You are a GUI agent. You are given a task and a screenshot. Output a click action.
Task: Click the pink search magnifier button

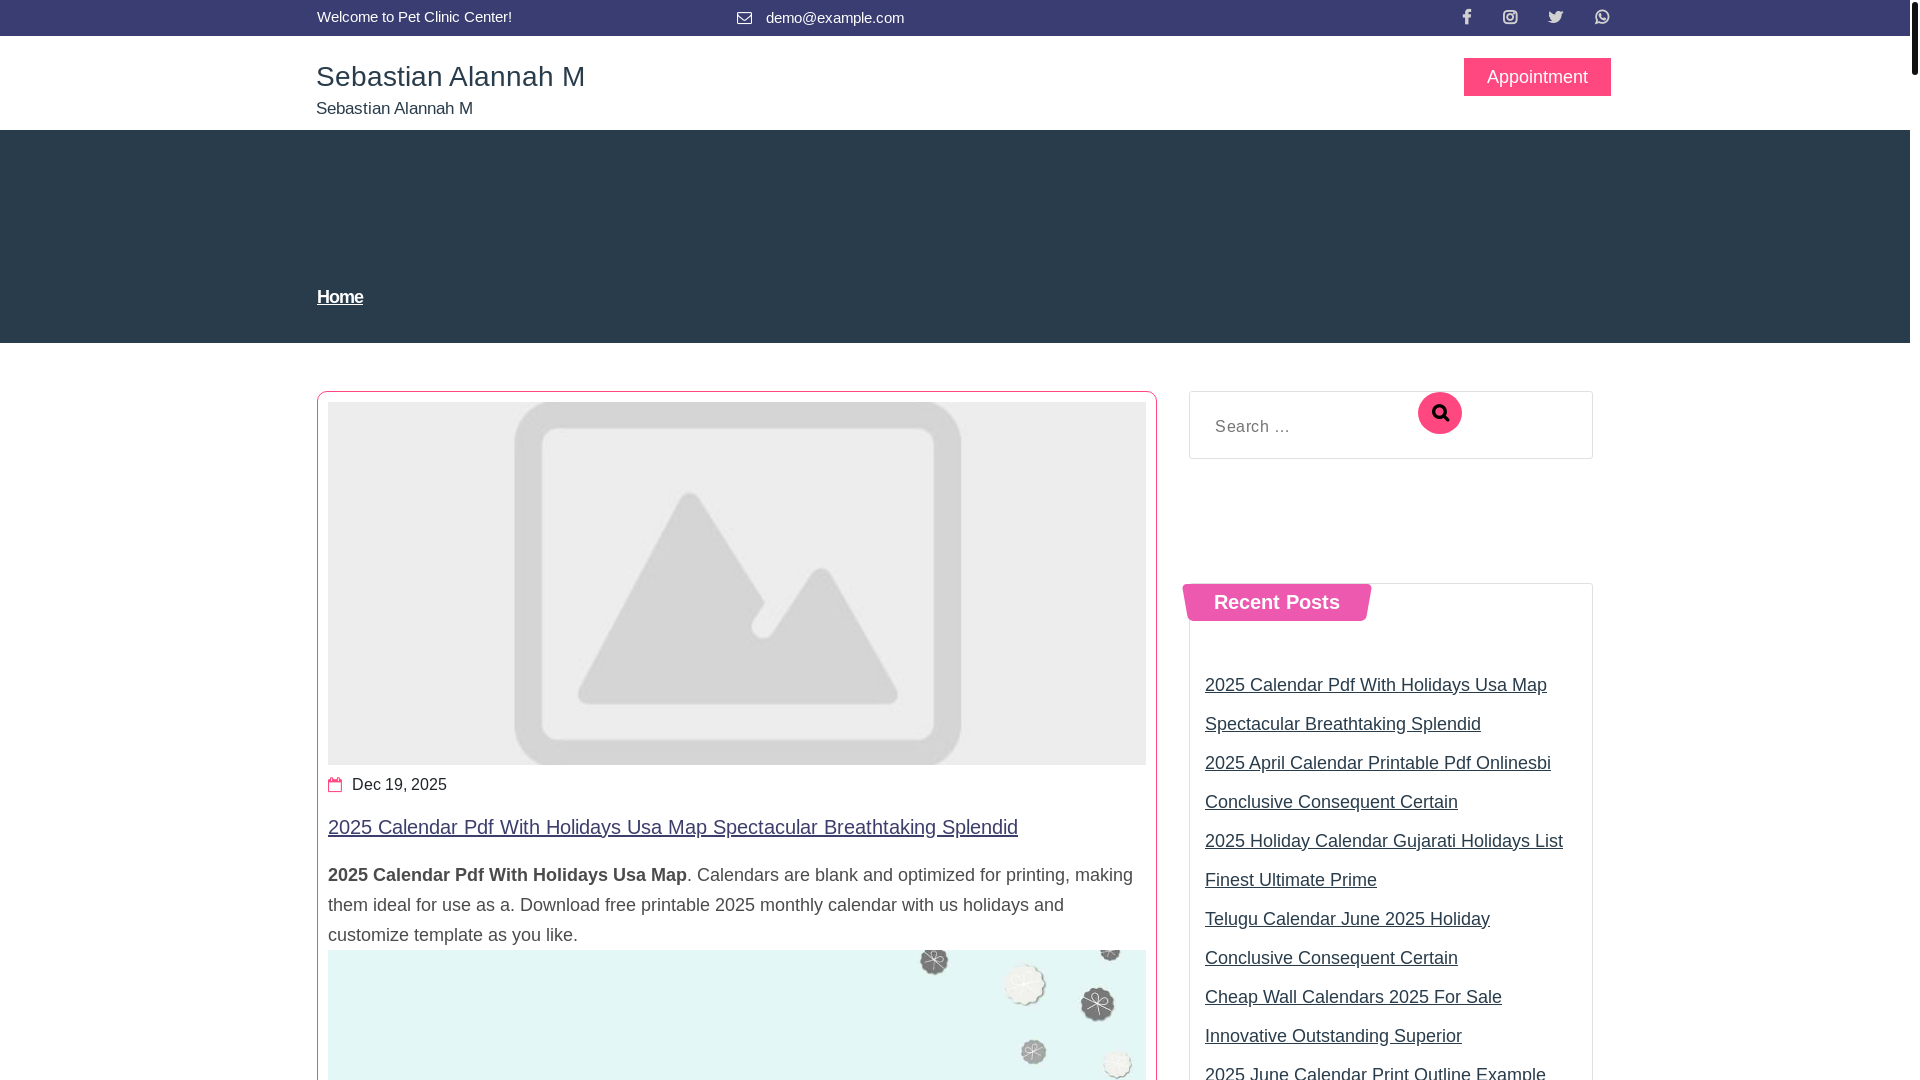(1440, 413)
